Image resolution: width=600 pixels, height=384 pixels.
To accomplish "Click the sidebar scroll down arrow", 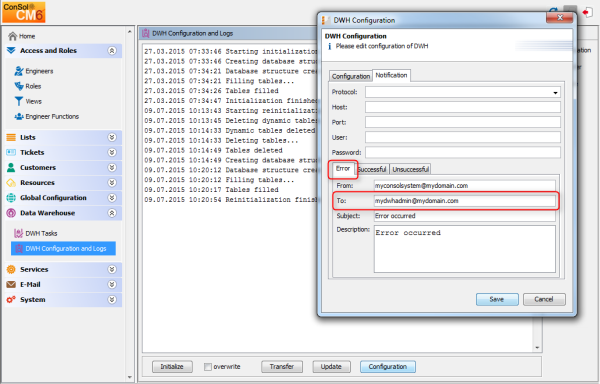I will pos(129,377).
